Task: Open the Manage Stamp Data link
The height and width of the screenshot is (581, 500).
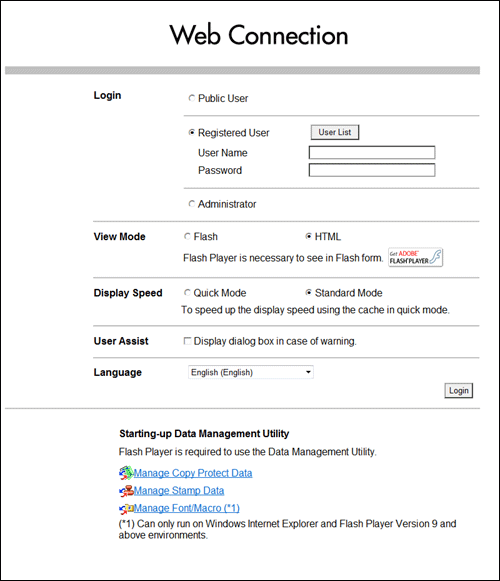Action: pyautogui.click(x=179, y=491)
